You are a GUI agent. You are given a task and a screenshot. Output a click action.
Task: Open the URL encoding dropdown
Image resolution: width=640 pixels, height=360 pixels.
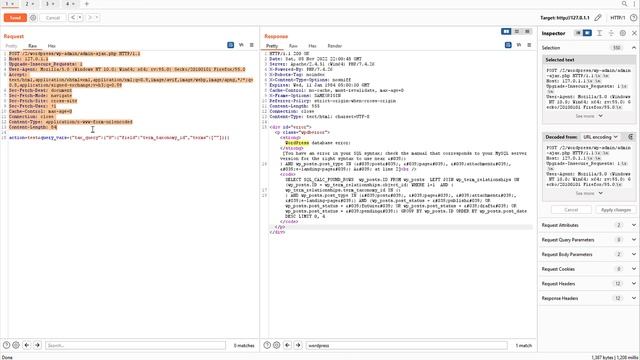point(600,137)
